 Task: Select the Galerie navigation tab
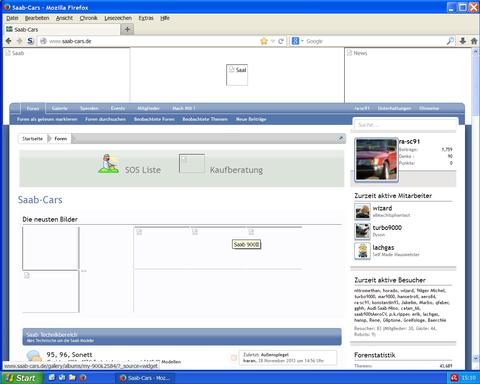pyautogui.click(x=60, y=108)
